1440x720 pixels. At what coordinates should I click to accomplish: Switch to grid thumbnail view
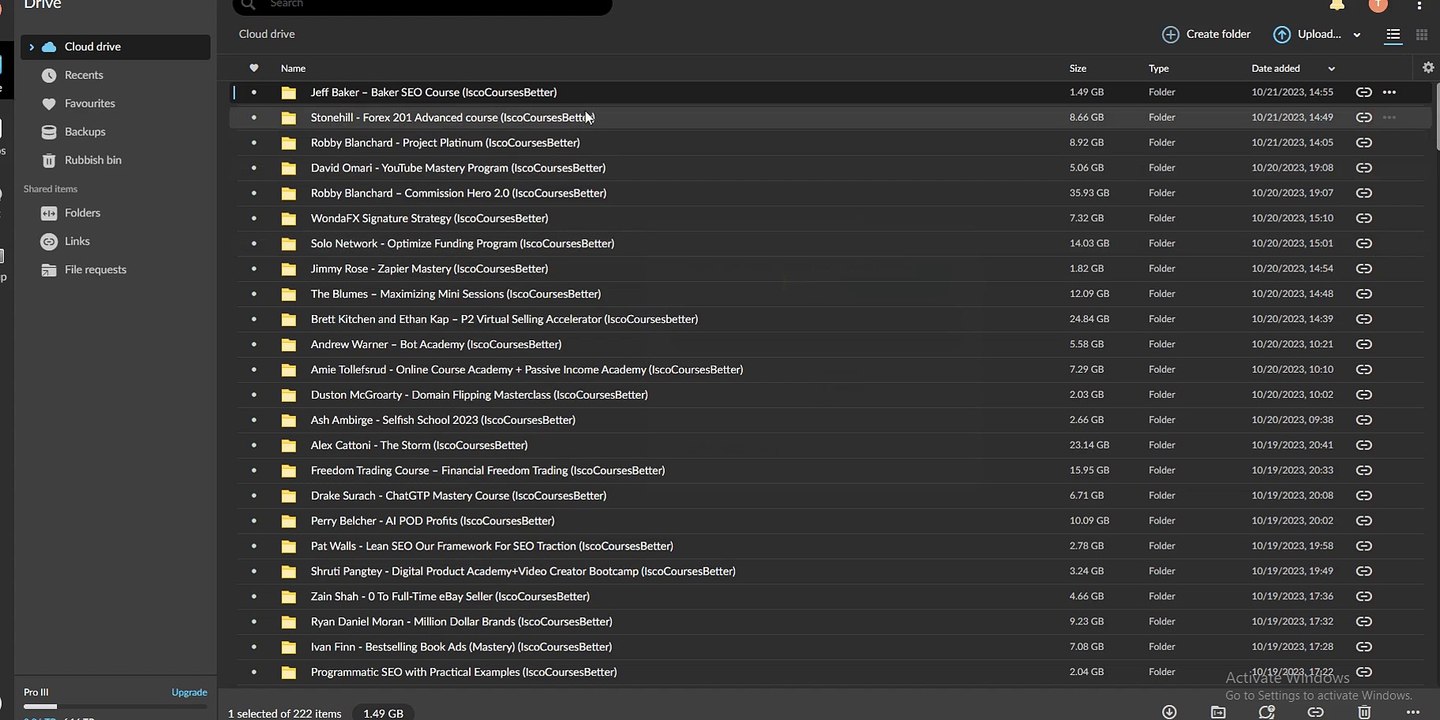(1422, 35)
